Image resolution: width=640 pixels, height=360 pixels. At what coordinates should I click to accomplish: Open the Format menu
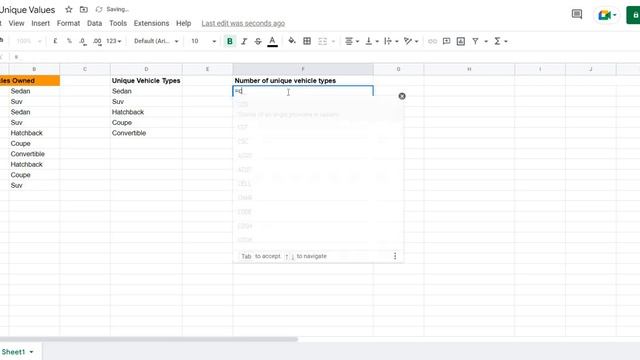[x=68, y=23]
